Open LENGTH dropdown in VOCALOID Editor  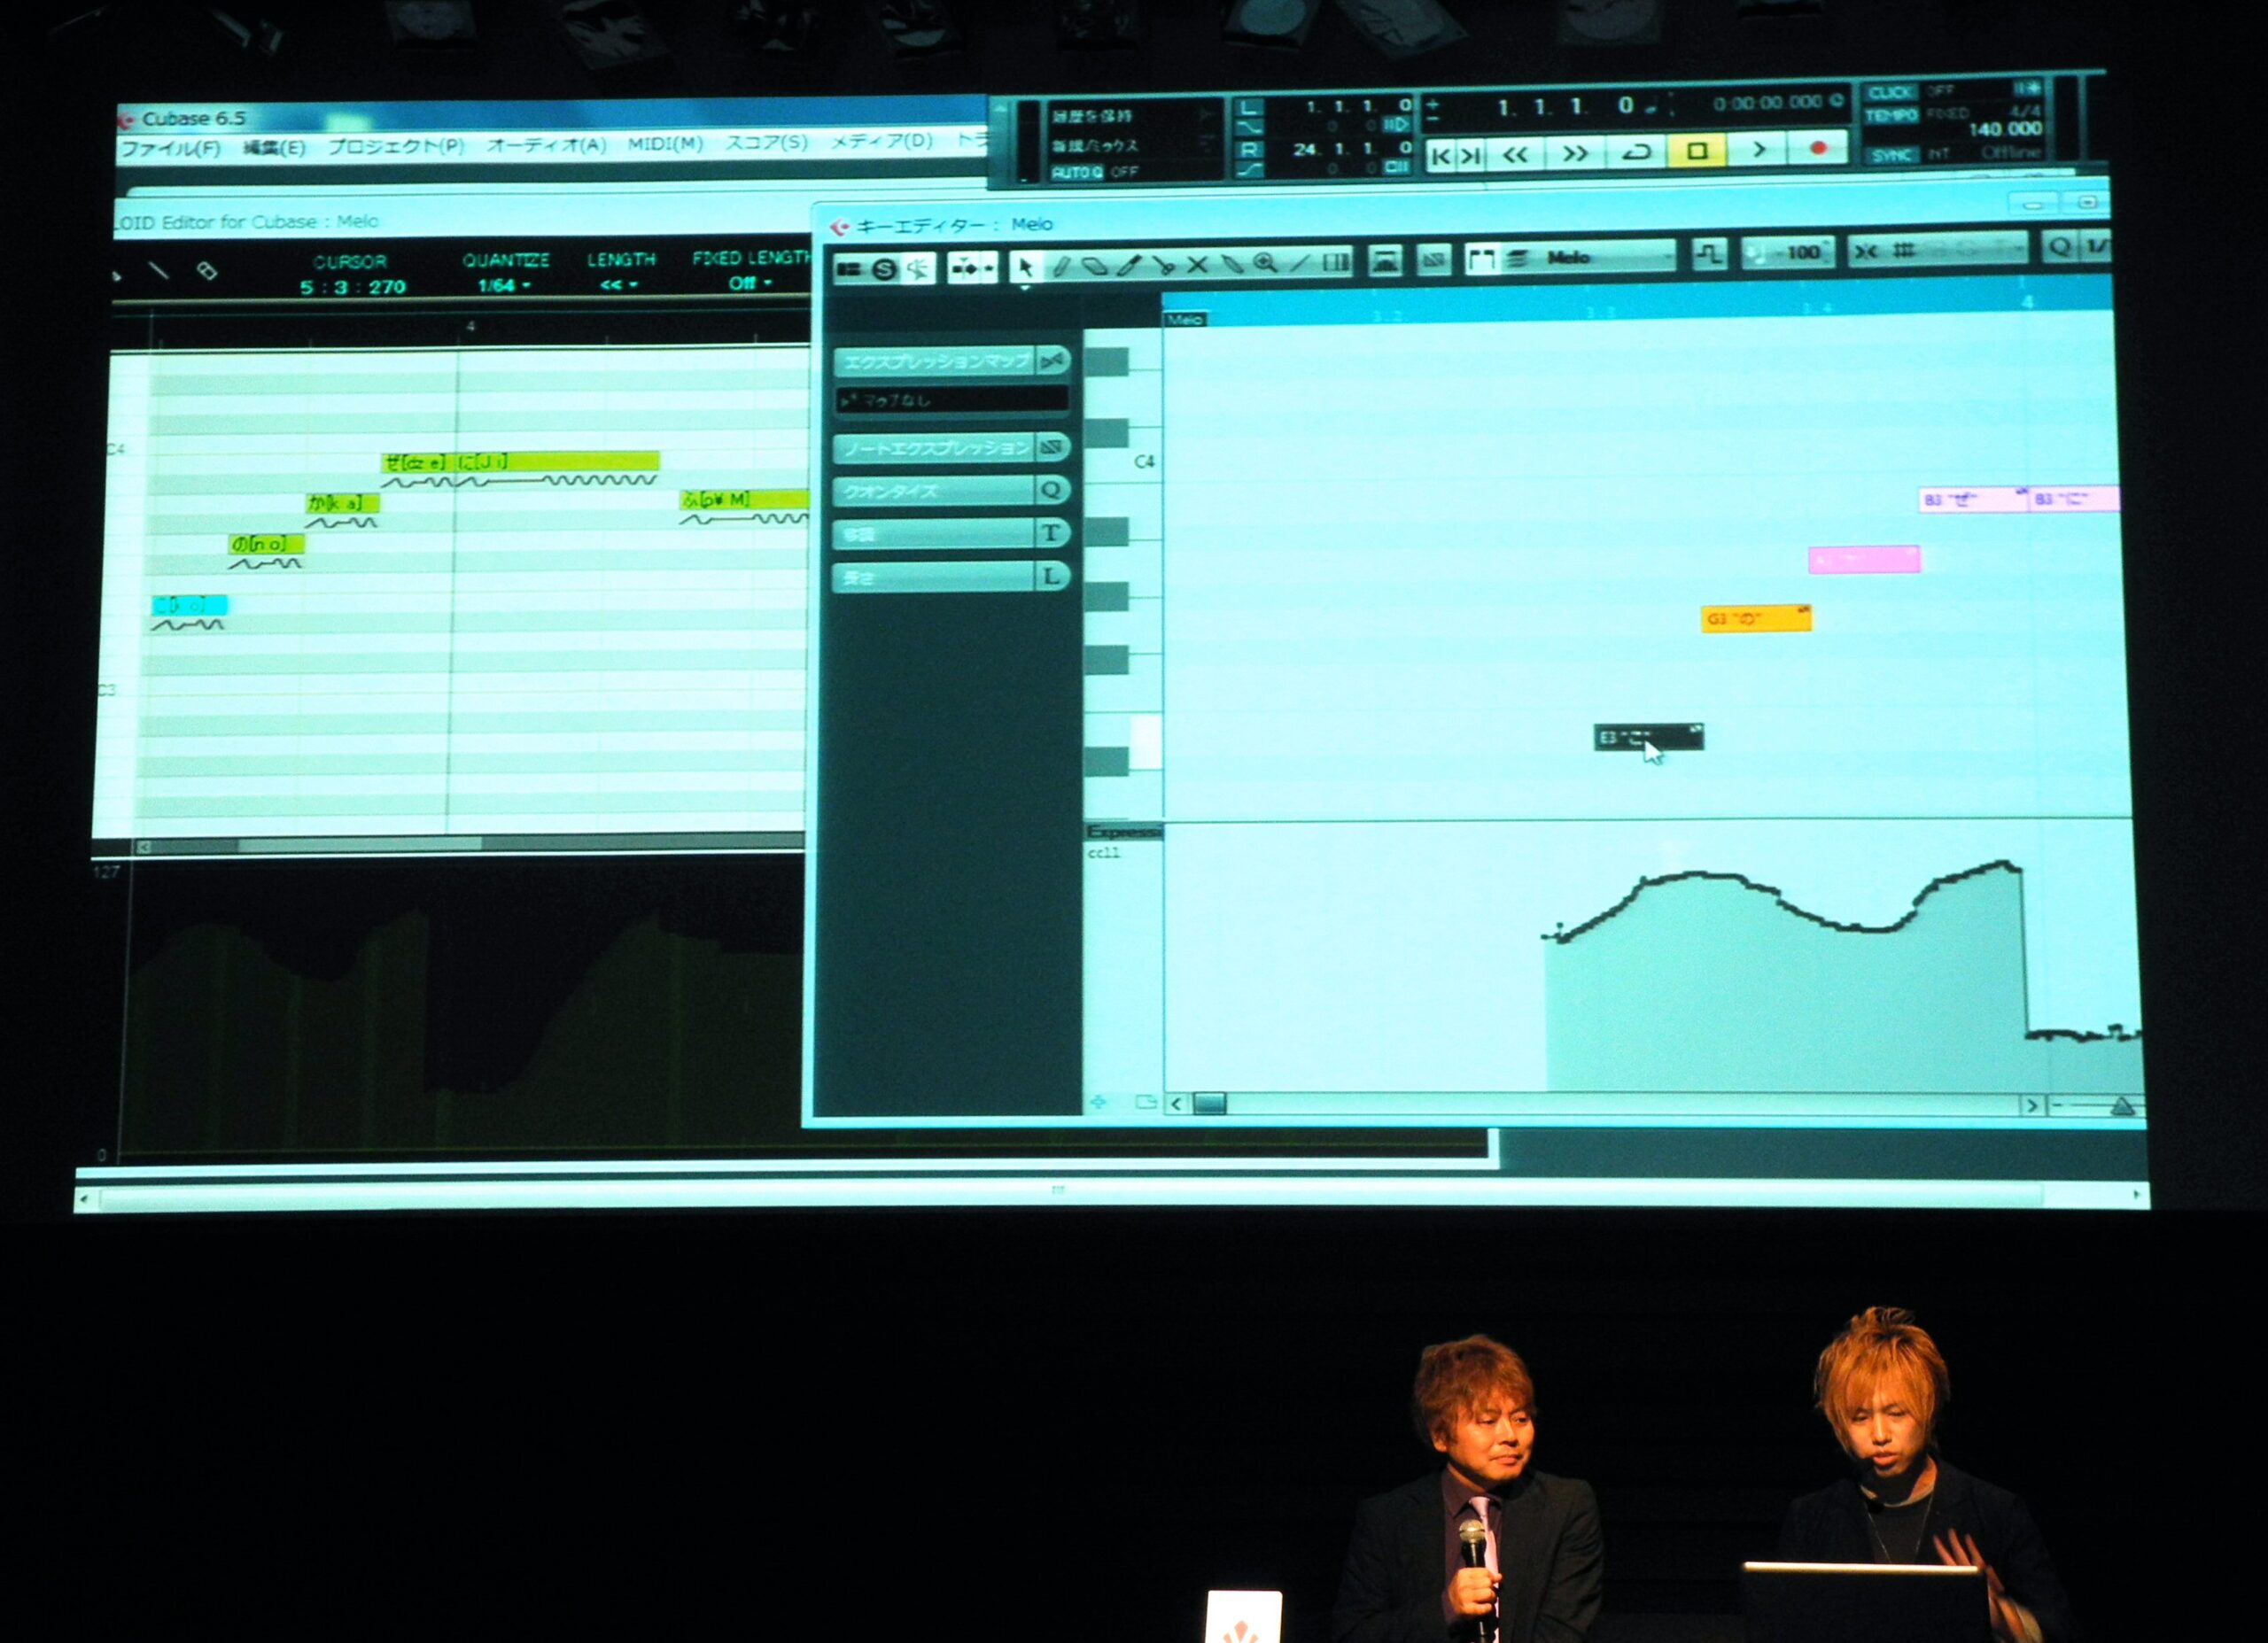pyautogui.click(x=618, y=285)
